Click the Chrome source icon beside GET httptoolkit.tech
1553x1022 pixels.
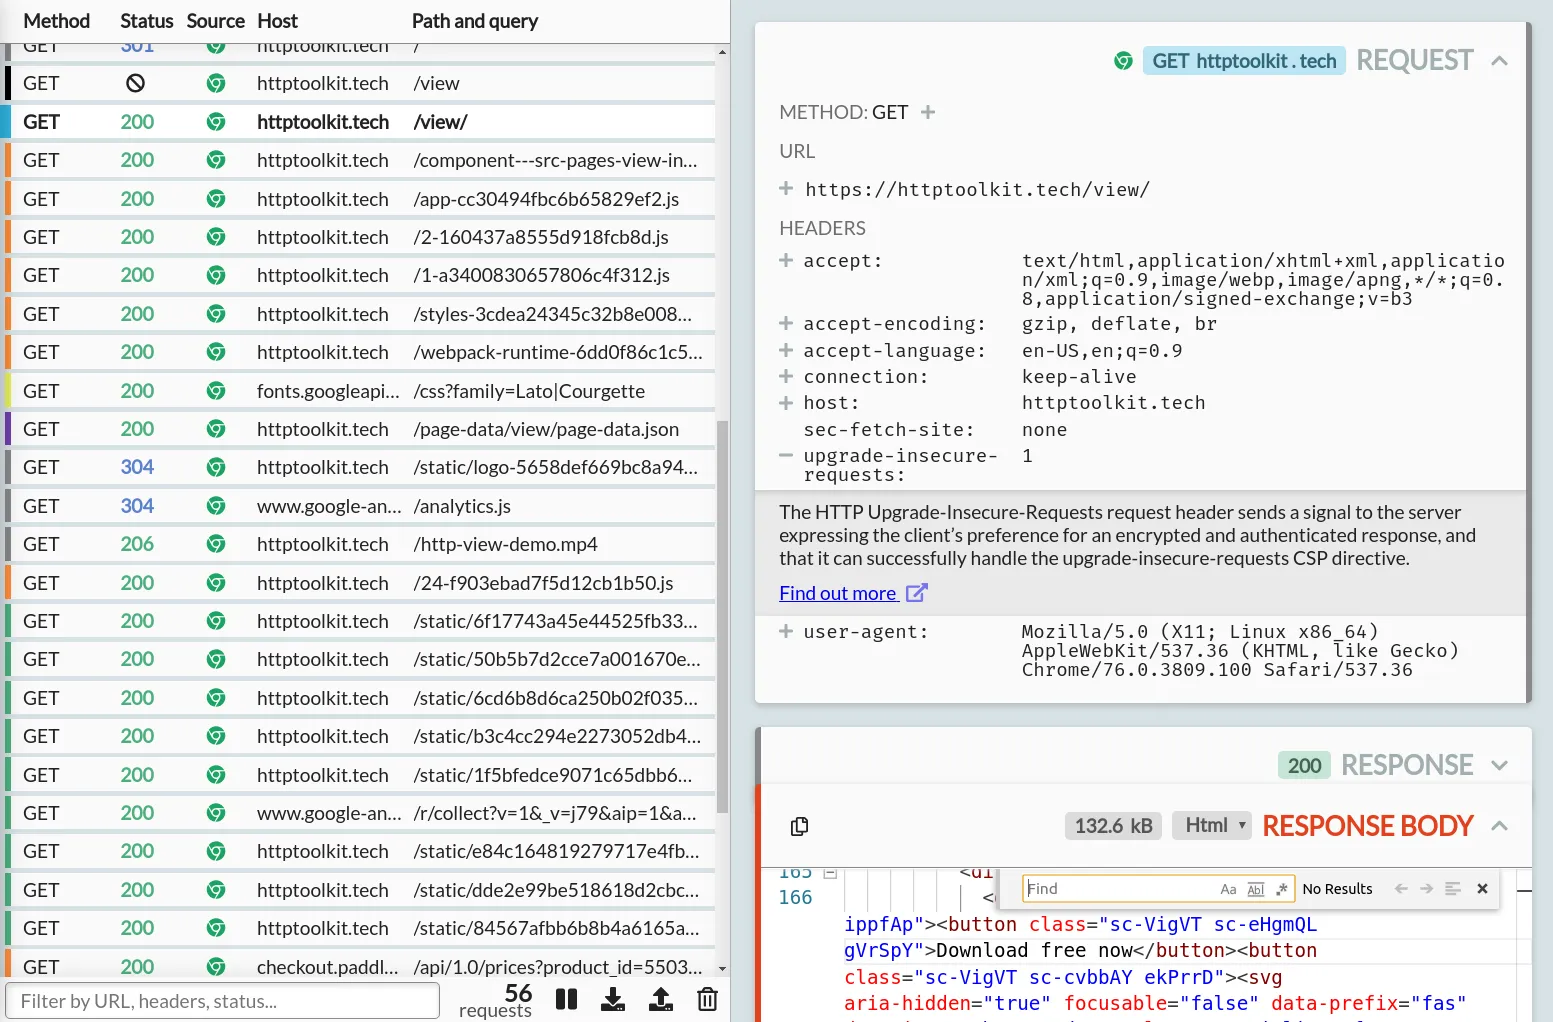pyautogui.click(x=1123, y=60)
